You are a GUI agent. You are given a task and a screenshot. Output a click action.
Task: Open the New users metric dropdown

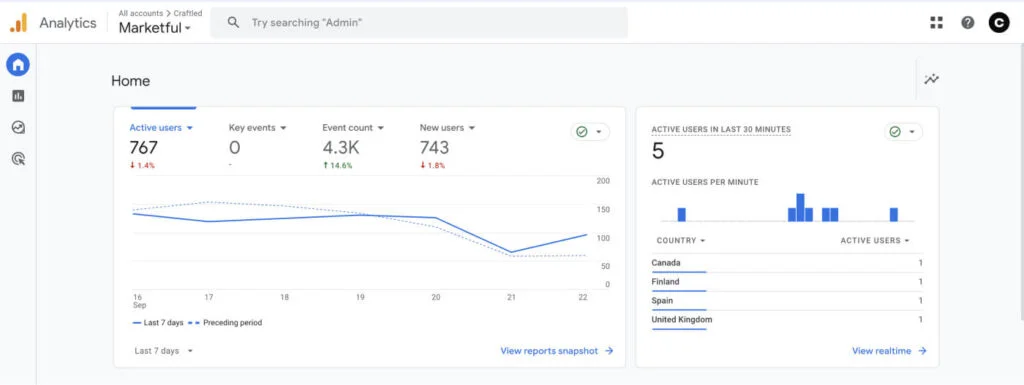coord(447,128)
